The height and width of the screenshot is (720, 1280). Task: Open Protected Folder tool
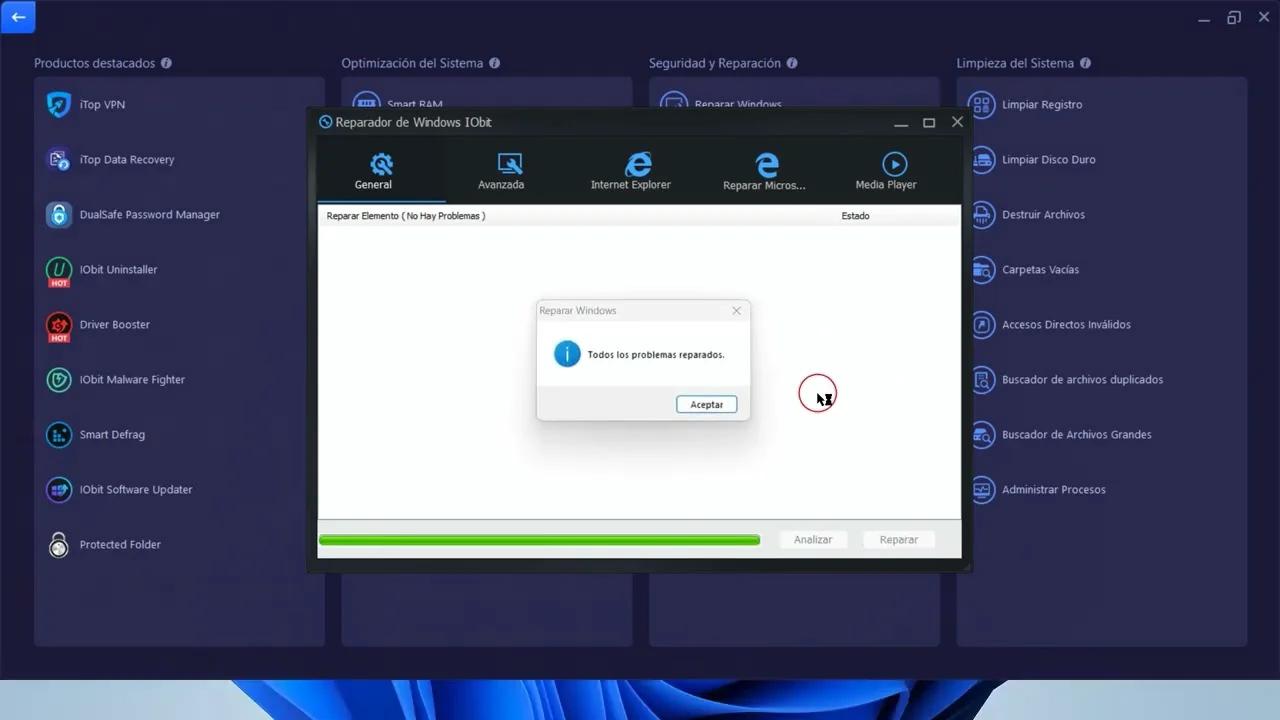point(120,544)
